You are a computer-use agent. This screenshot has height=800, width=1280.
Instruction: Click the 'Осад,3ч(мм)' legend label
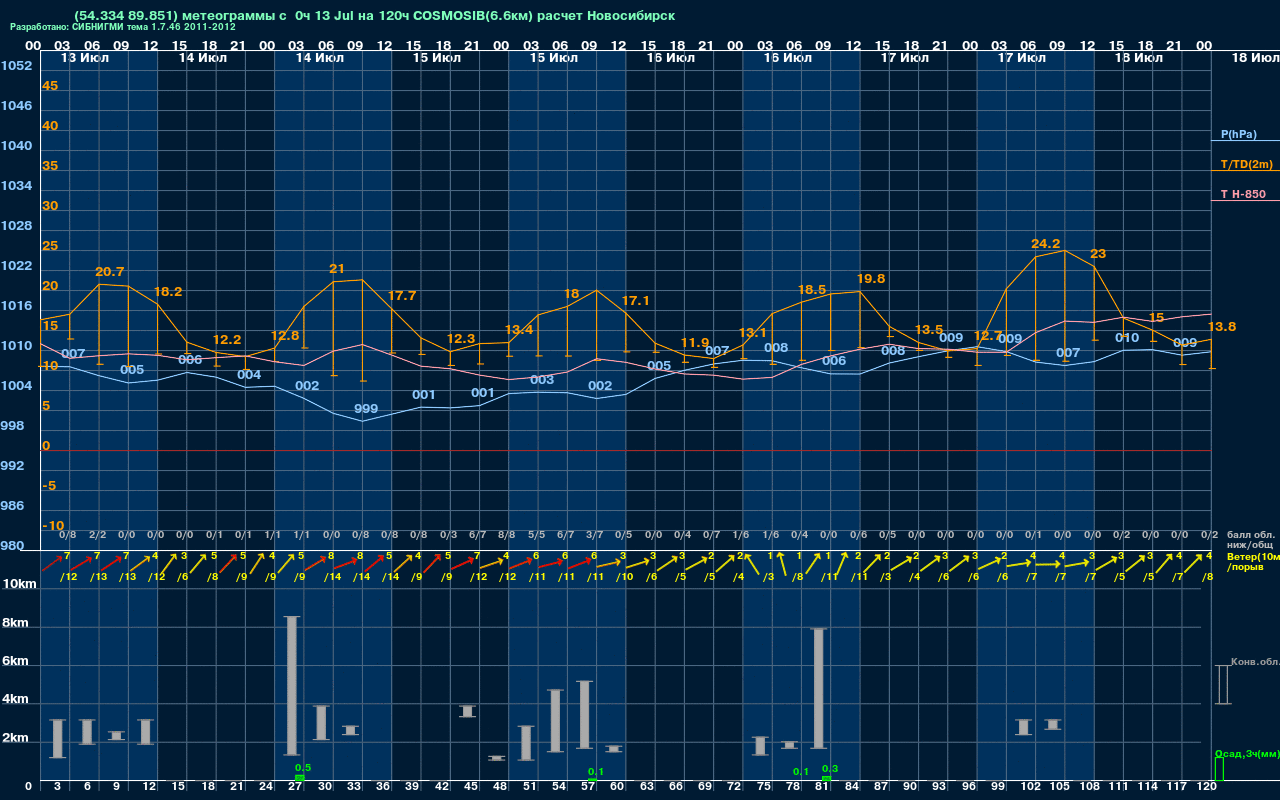(1246, 753)
